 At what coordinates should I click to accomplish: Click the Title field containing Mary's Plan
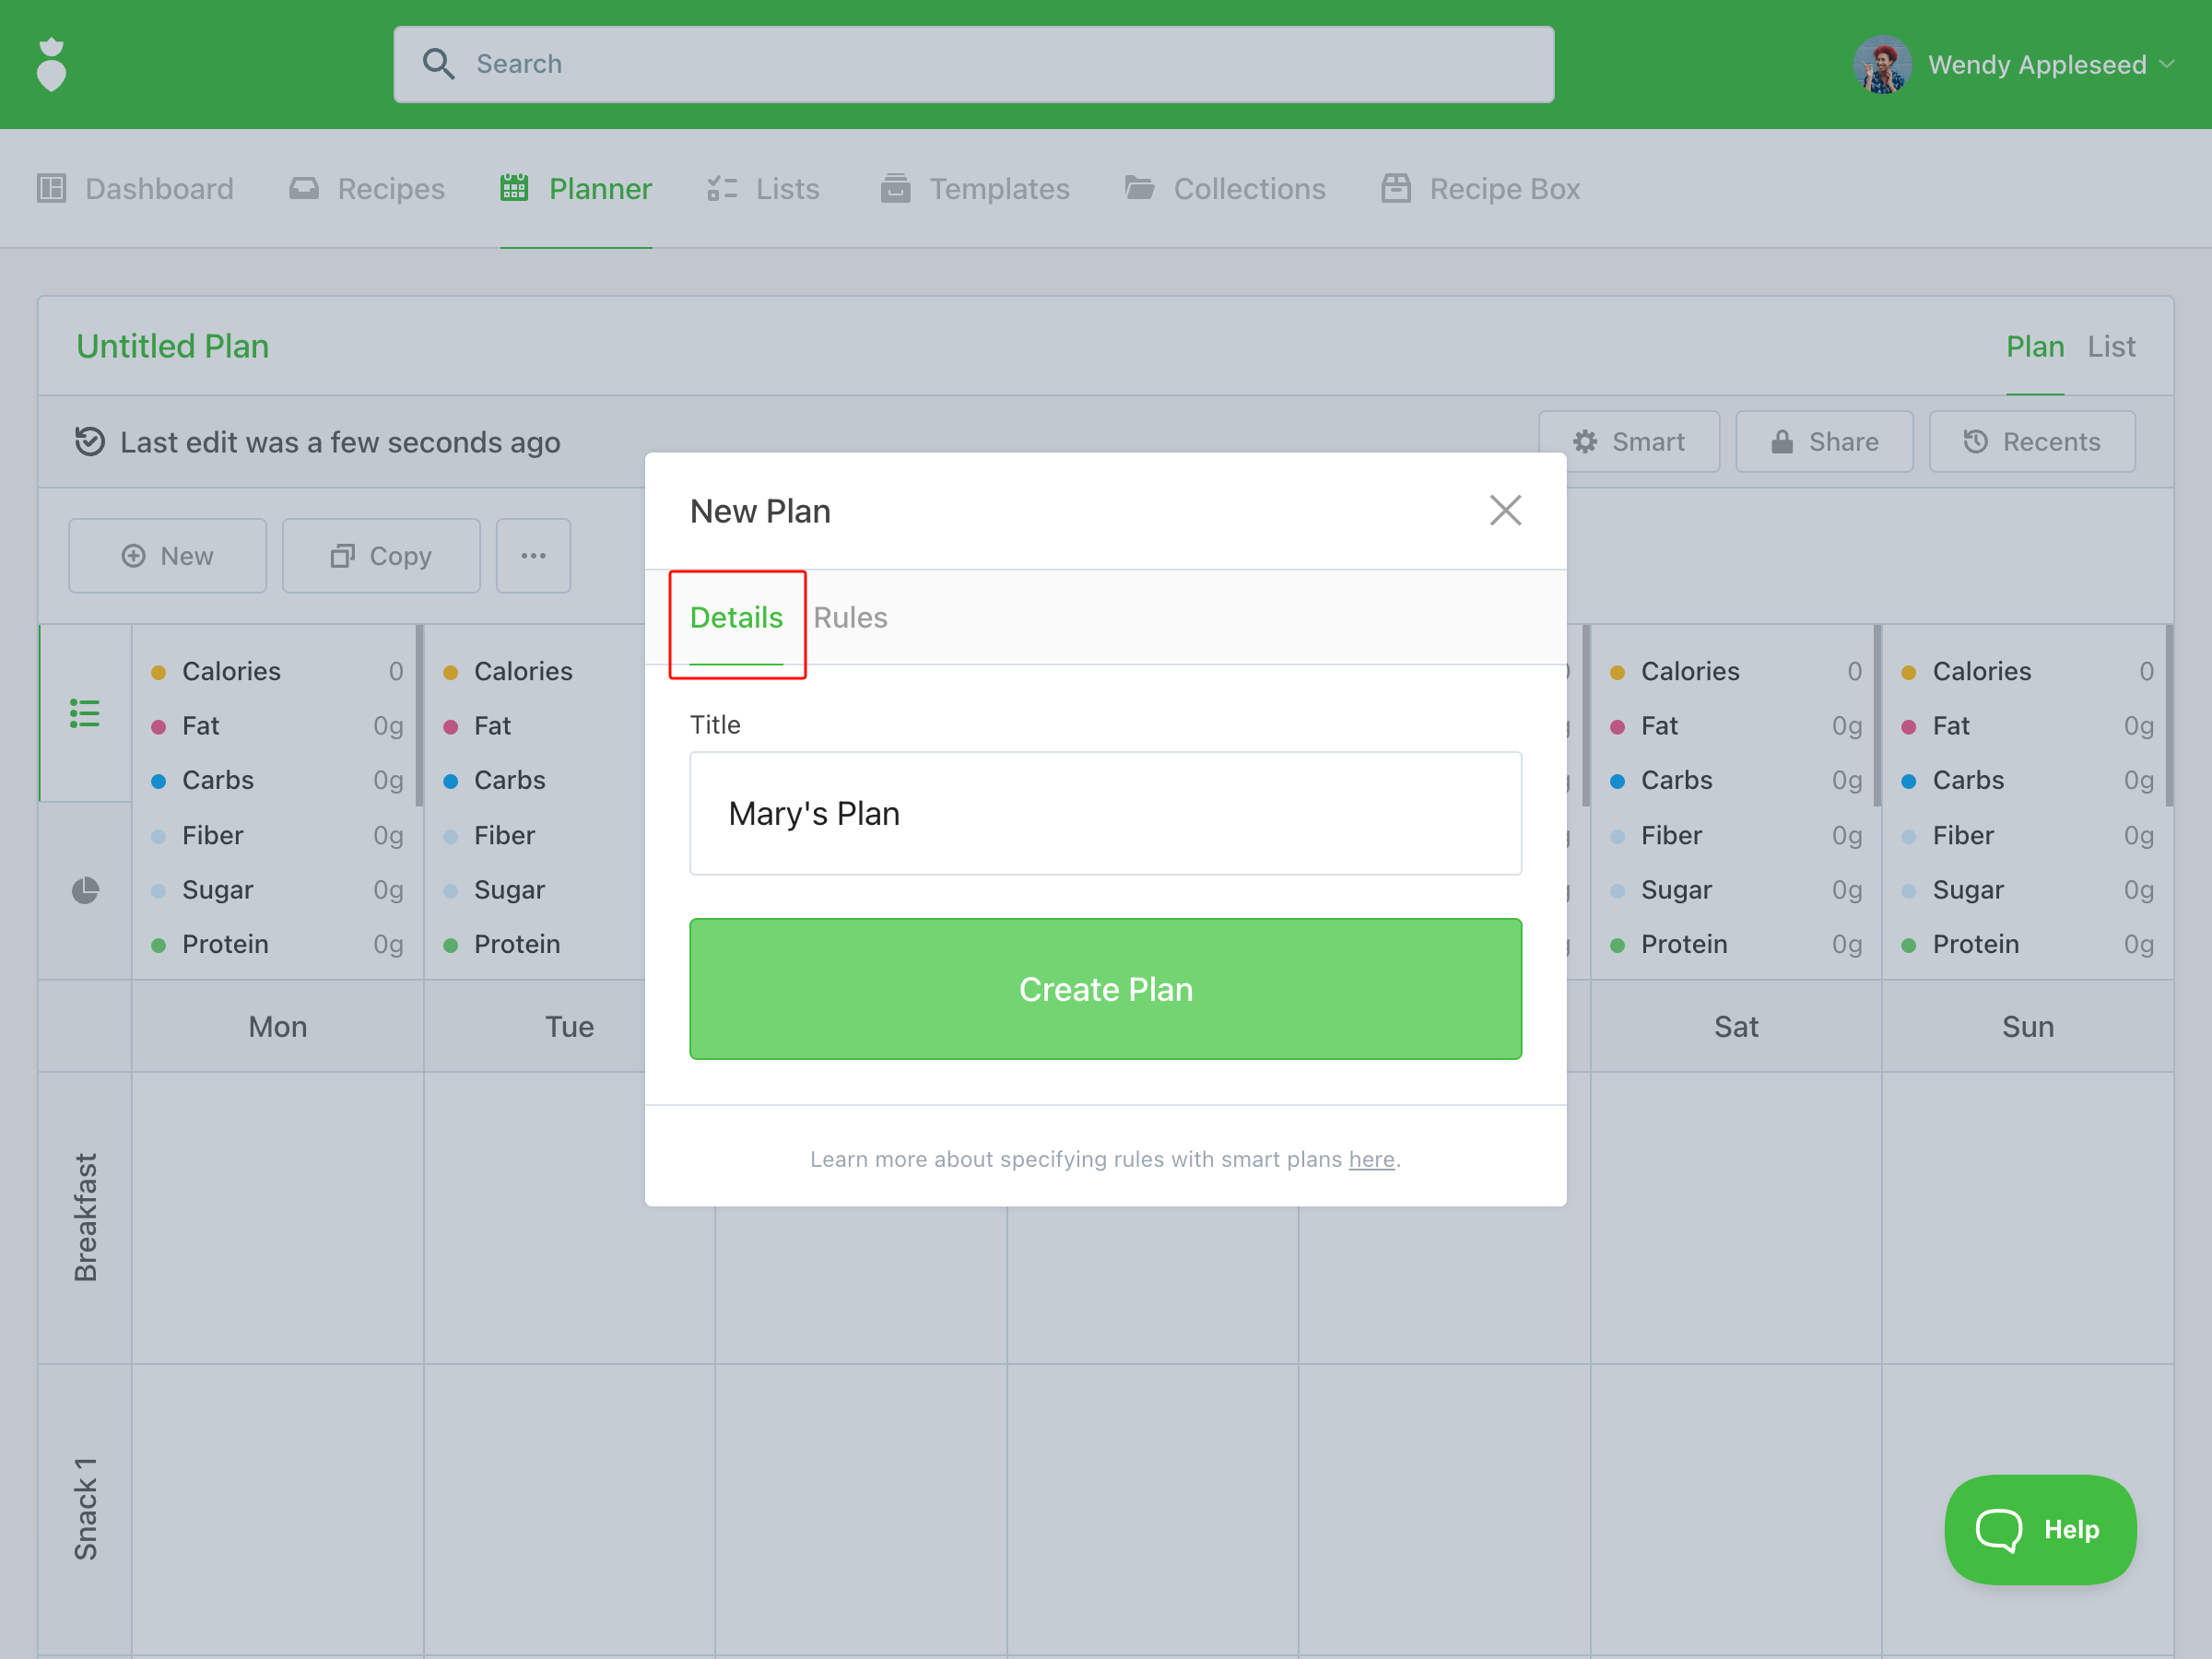pos(1105,814)
